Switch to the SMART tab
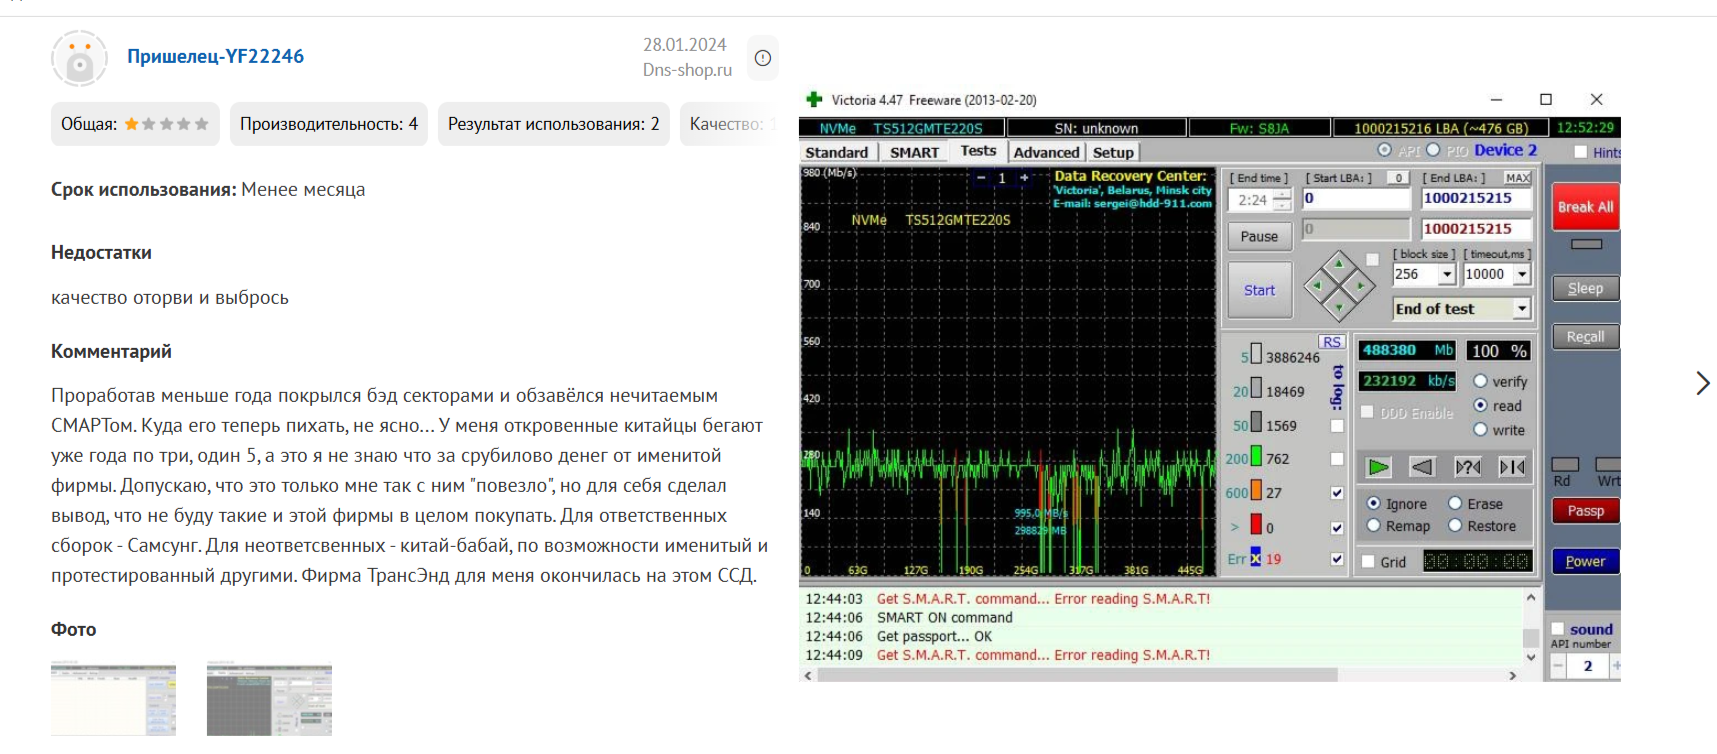The height and width of the screenshot is (754, 1717). coord(914,152)
